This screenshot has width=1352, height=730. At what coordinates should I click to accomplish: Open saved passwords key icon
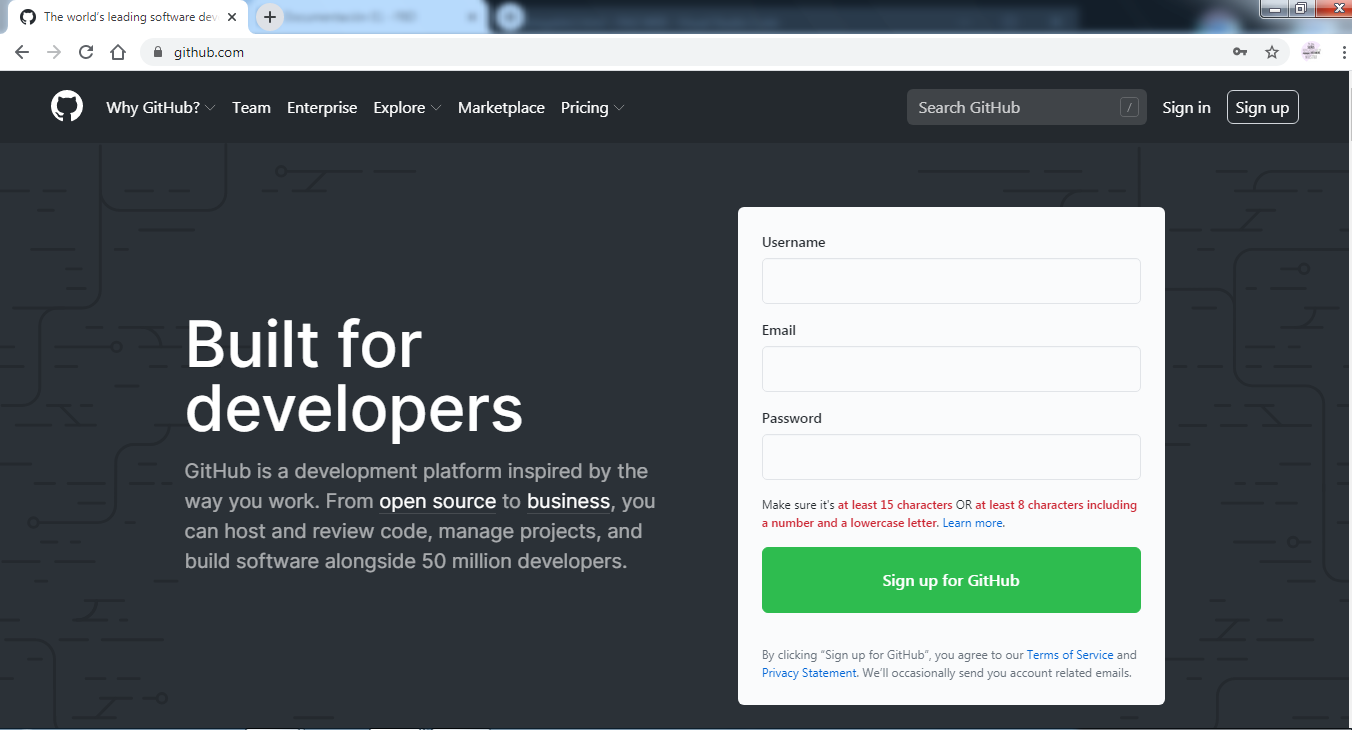pos(1240,52)
